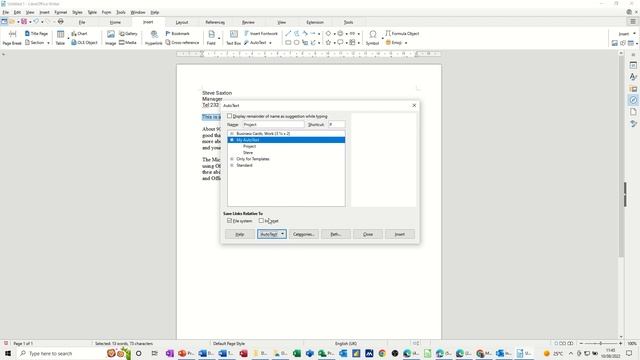Click the Print icon in quick toolbar
Viewport: 640px width, 360px height.
pyautogui.click(x=60, y=21)
